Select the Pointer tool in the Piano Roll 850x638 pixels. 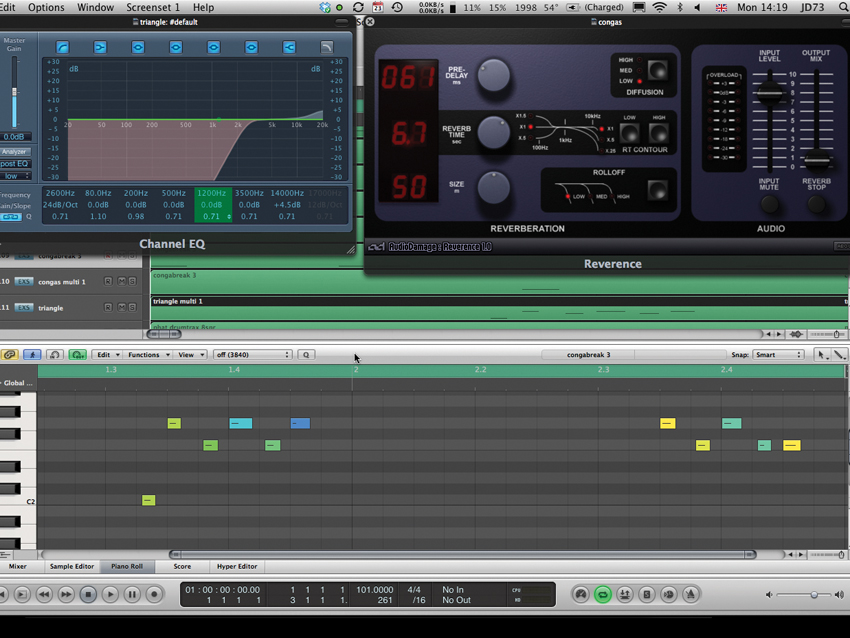tap(821, 355)
